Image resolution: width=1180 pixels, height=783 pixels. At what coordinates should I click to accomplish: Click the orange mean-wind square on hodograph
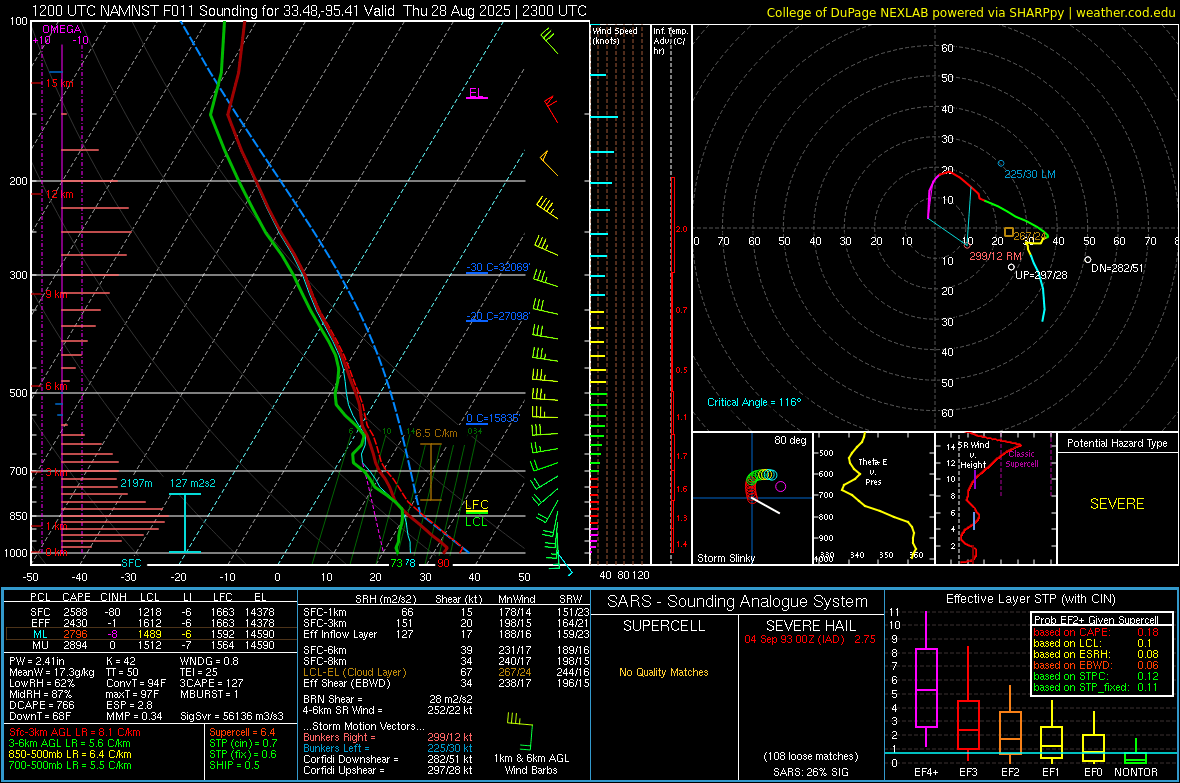point(1008,232)
